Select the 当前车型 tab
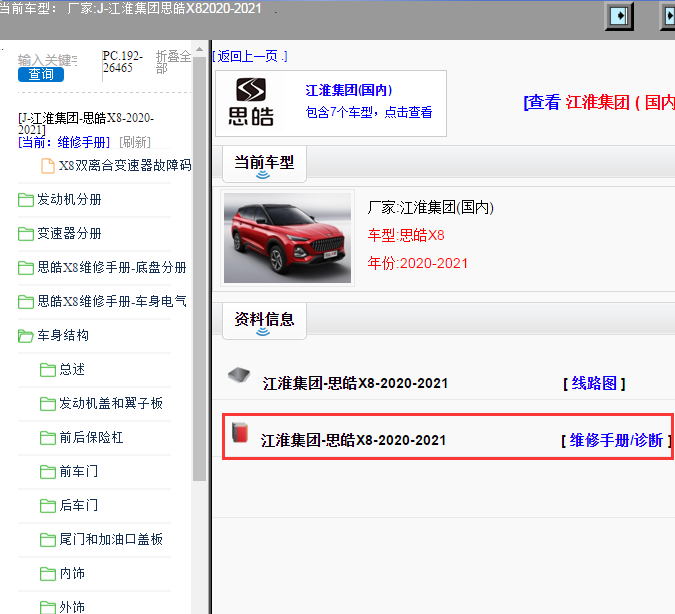 click(x=264, y=164)
